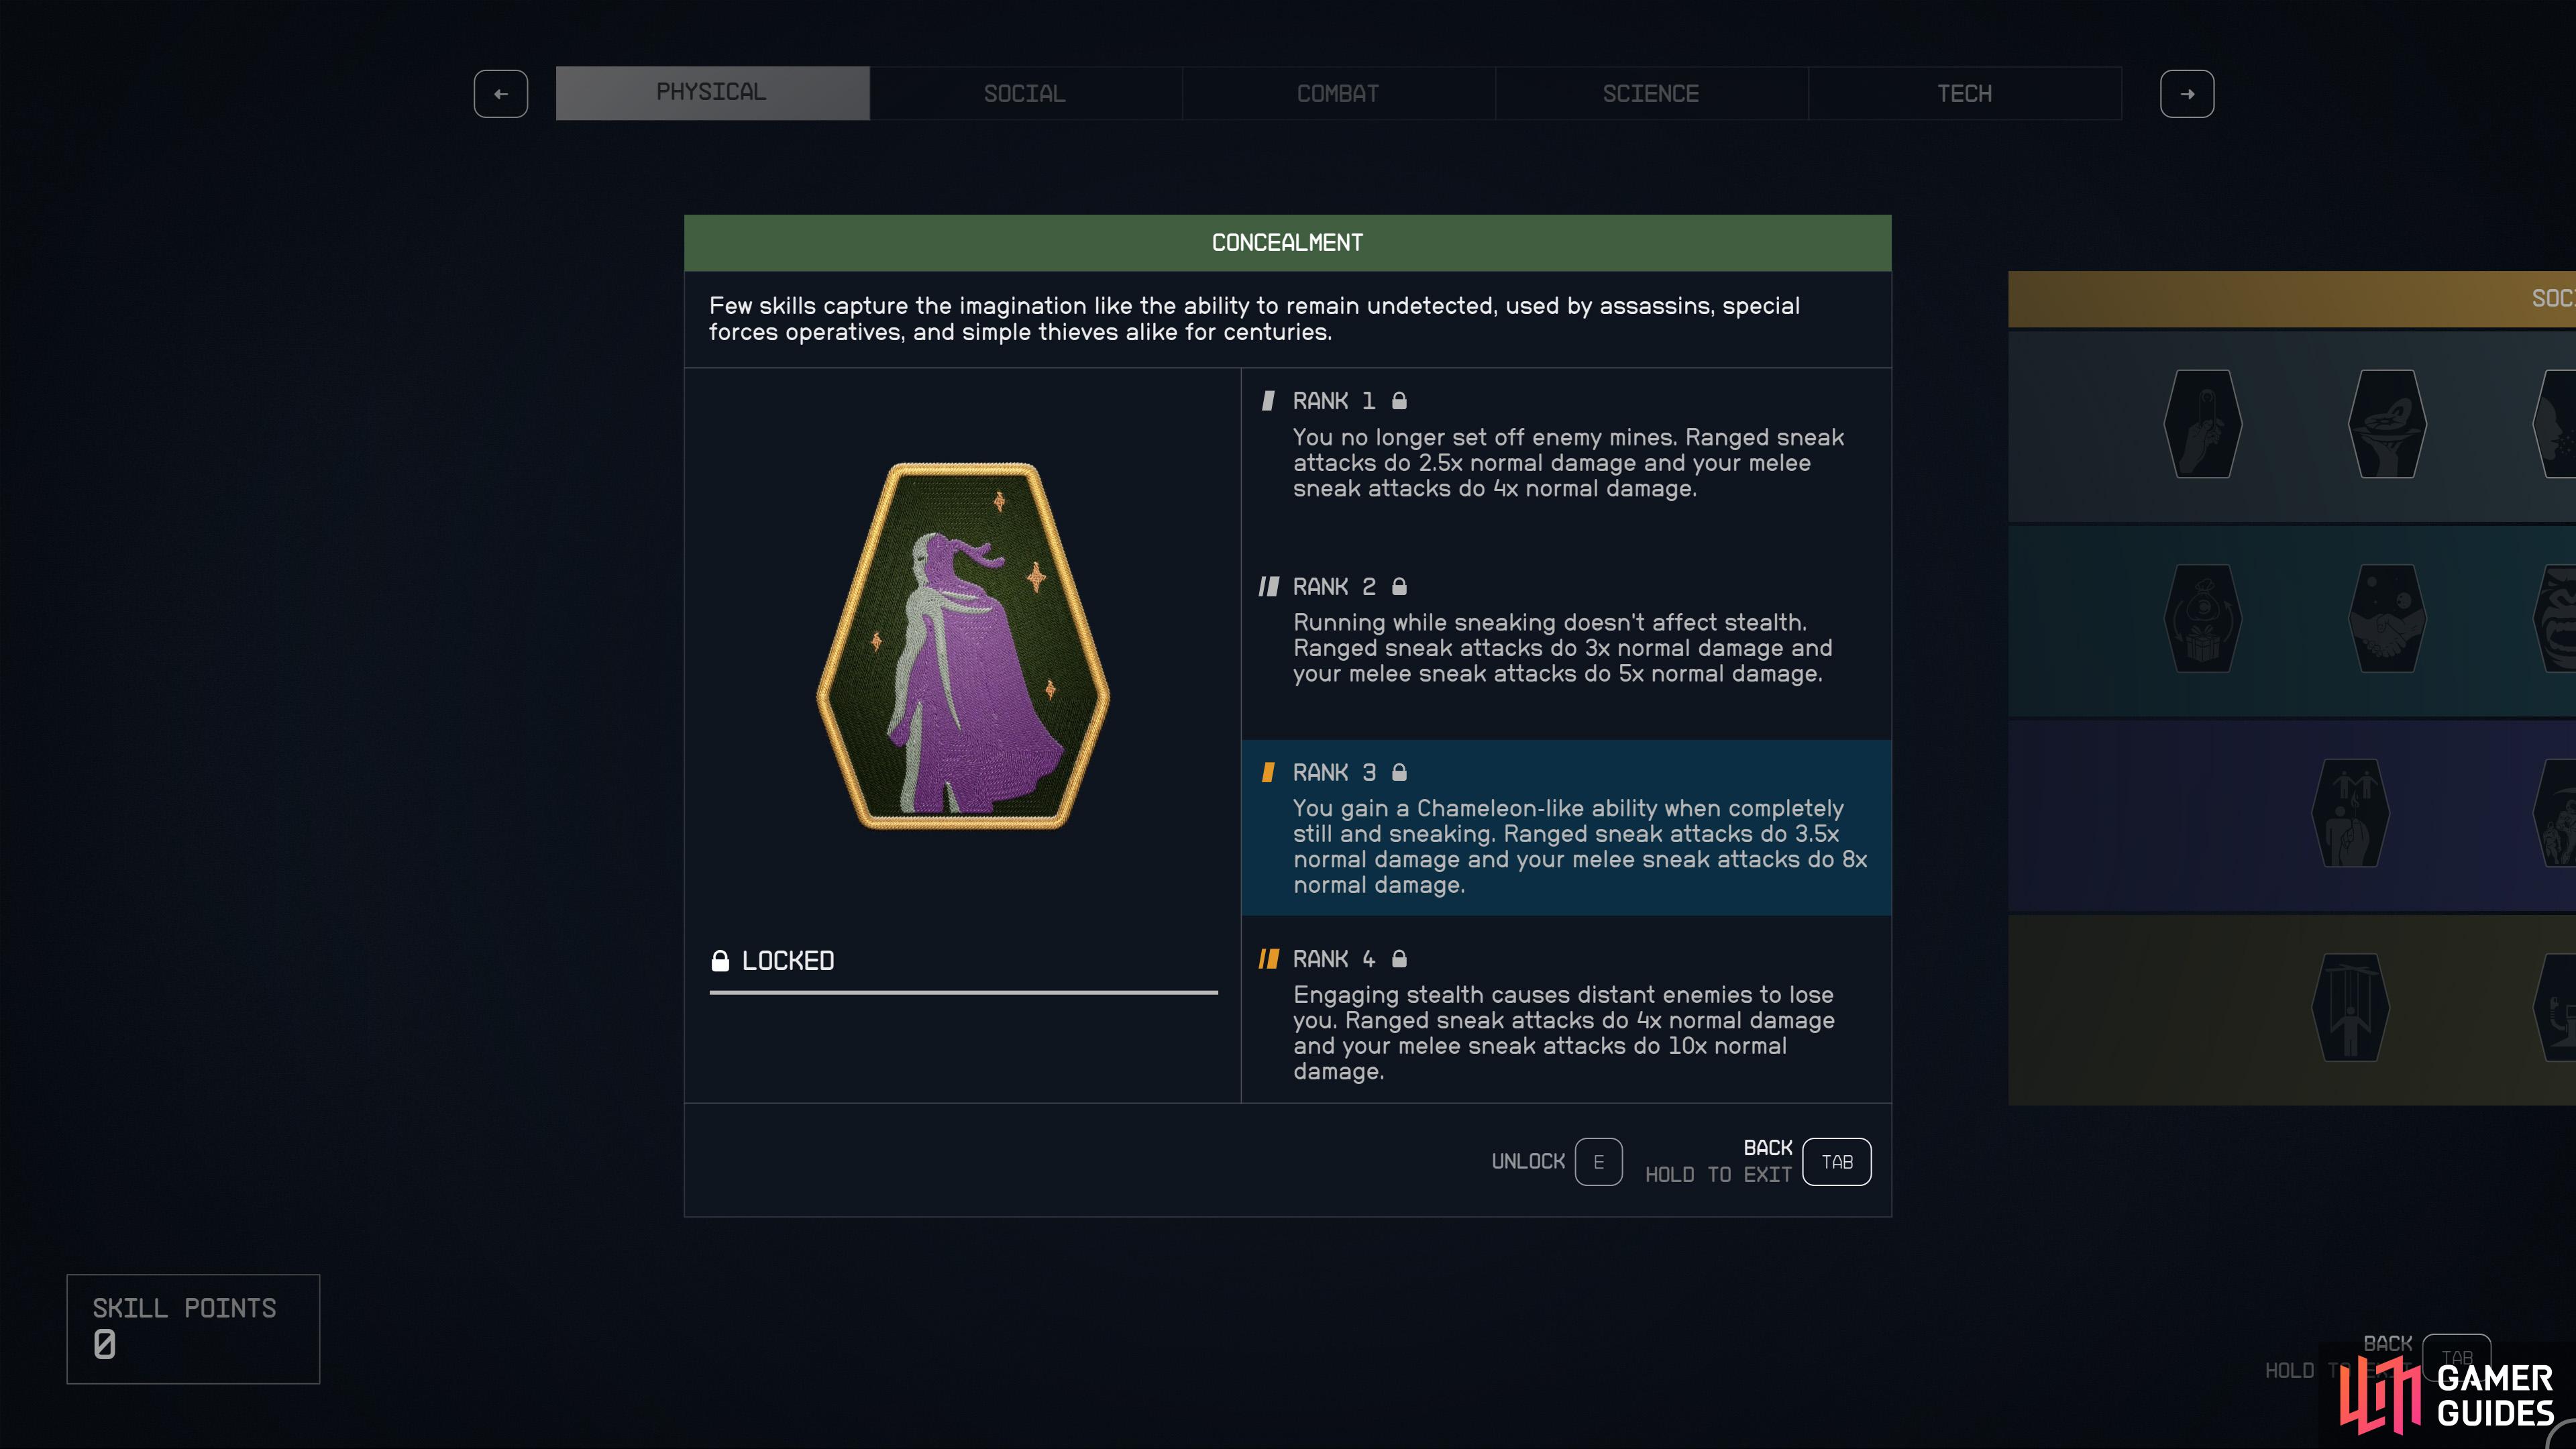Go to next category with right arrow
Viewport: 2576px width, 1449px height.
coord(2187,94)
